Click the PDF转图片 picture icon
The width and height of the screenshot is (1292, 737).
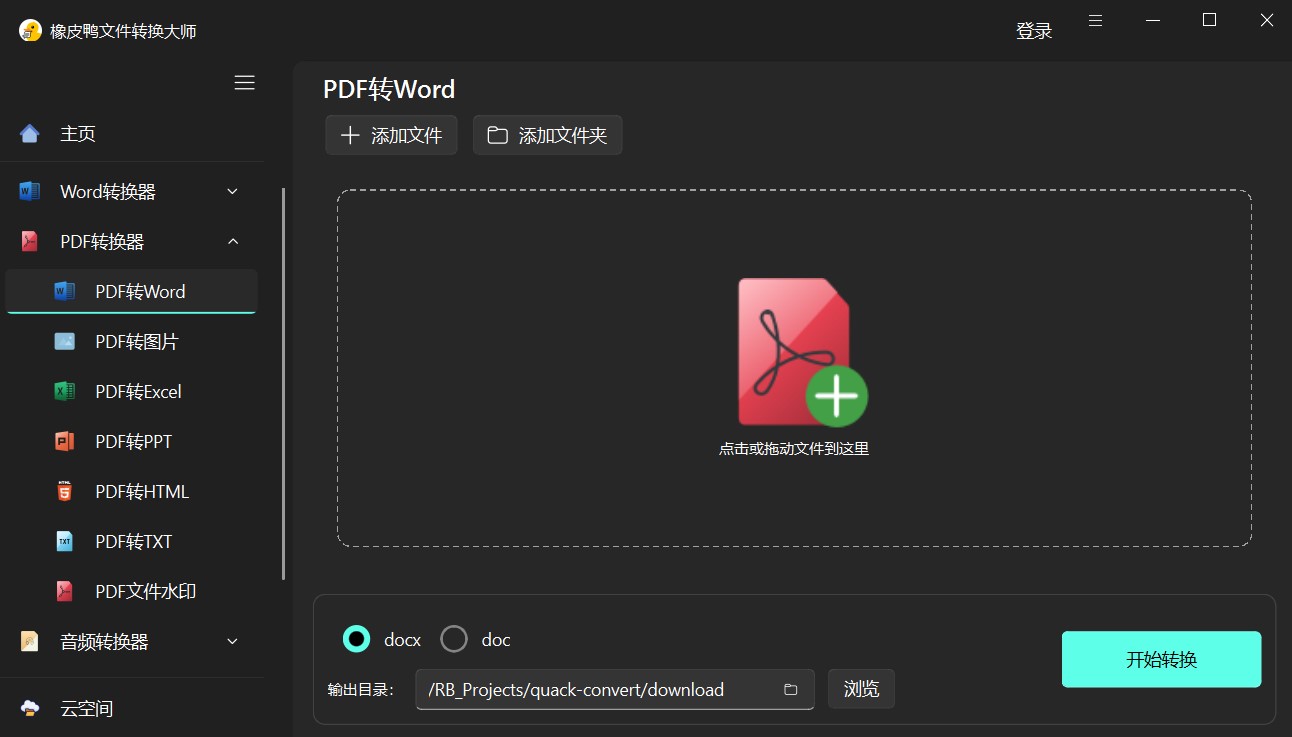tap(65, 341)
